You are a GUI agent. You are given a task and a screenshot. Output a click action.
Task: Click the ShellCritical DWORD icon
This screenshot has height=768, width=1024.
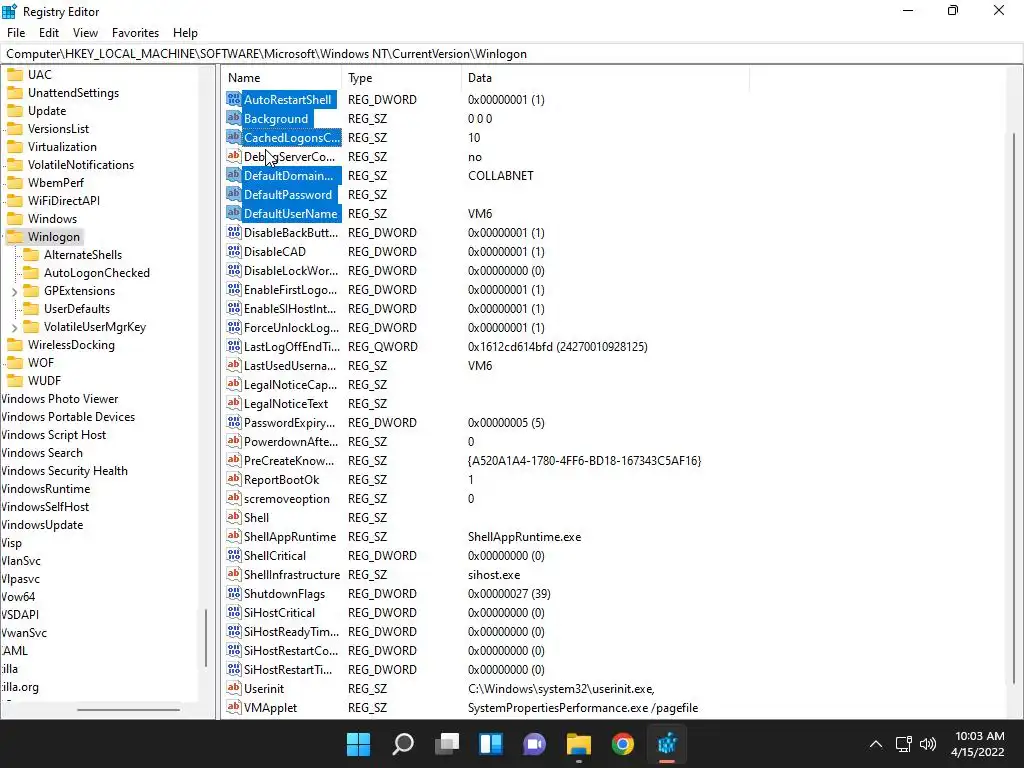click(x=233, y=555)
